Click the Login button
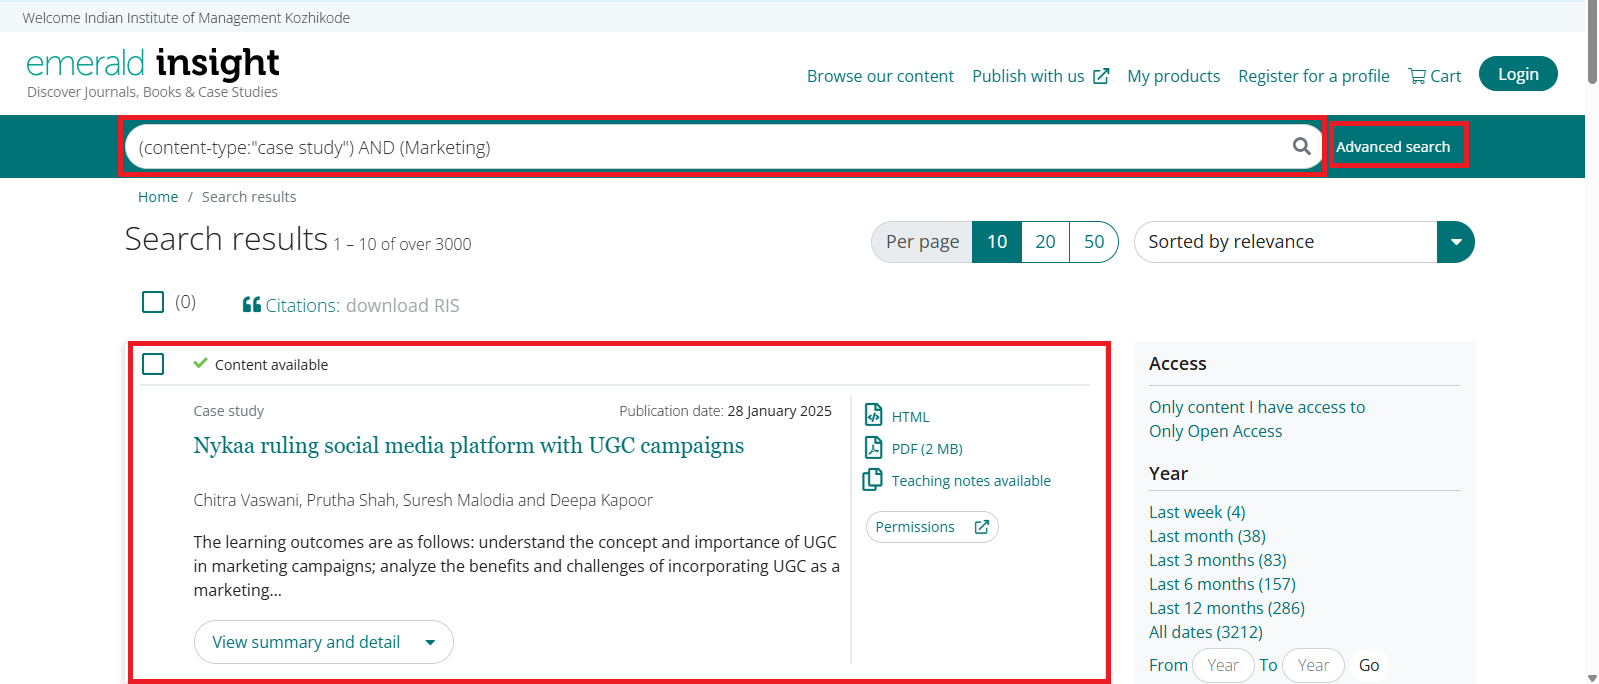Viewport: 1599px width, 684px height. pos(1517,74)
